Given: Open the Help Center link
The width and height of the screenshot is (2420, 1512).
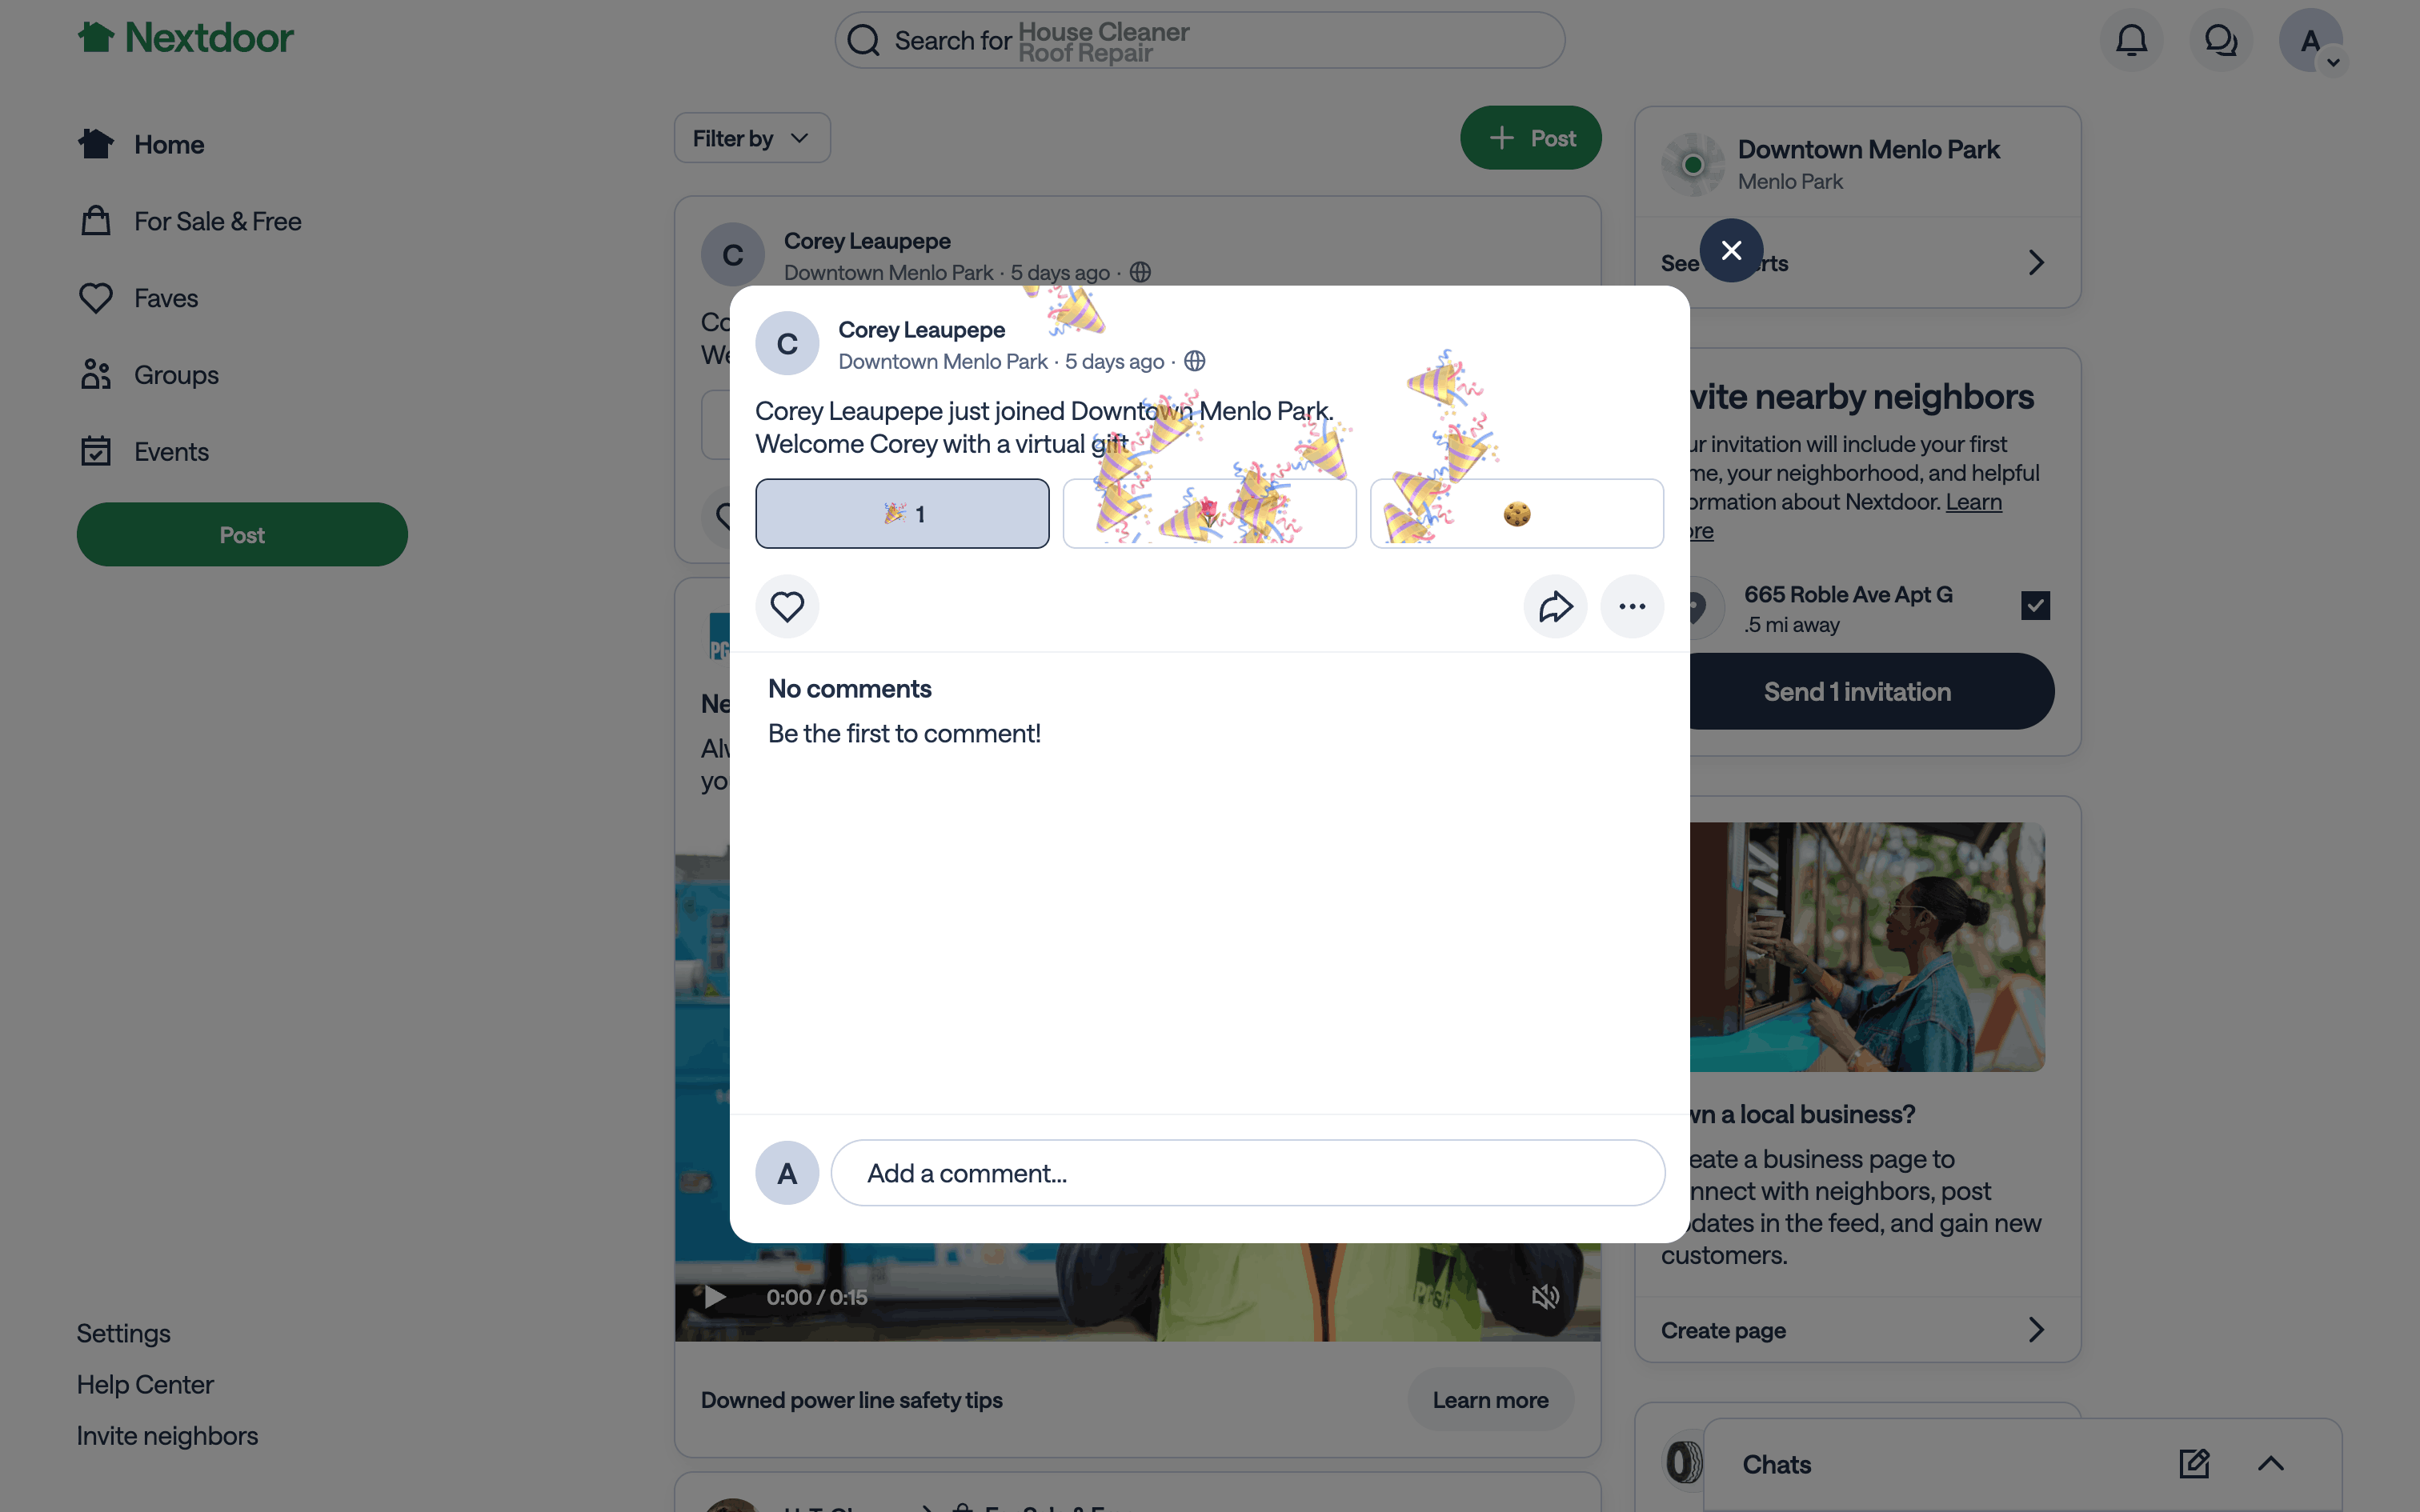Looking at the screenshot, I should pos(145,1385).
